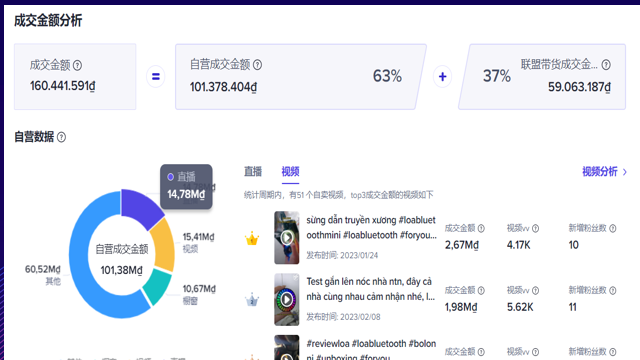The width and height of the screenshot is (640, 360).
Task: Click the 4.17K video views value
Action: click(518, 245)
